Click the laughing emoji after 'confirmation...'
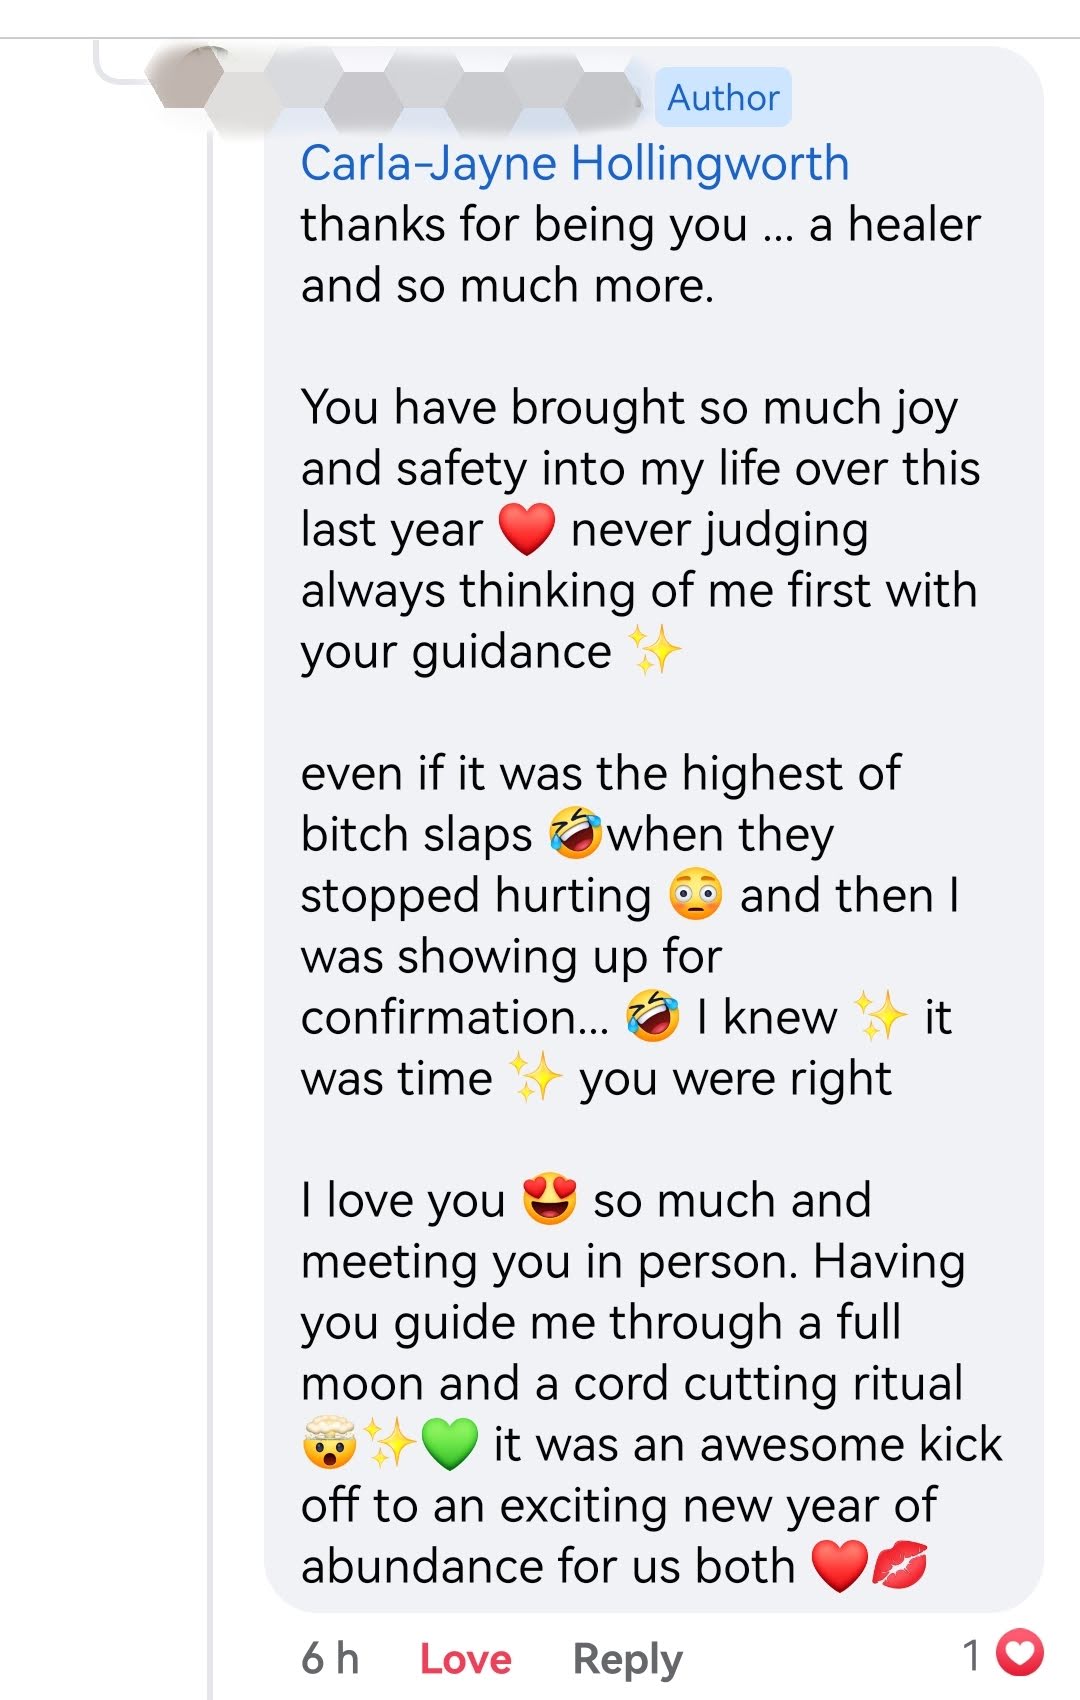This screenshot has width=1080, height=1700. (652, 1017)
